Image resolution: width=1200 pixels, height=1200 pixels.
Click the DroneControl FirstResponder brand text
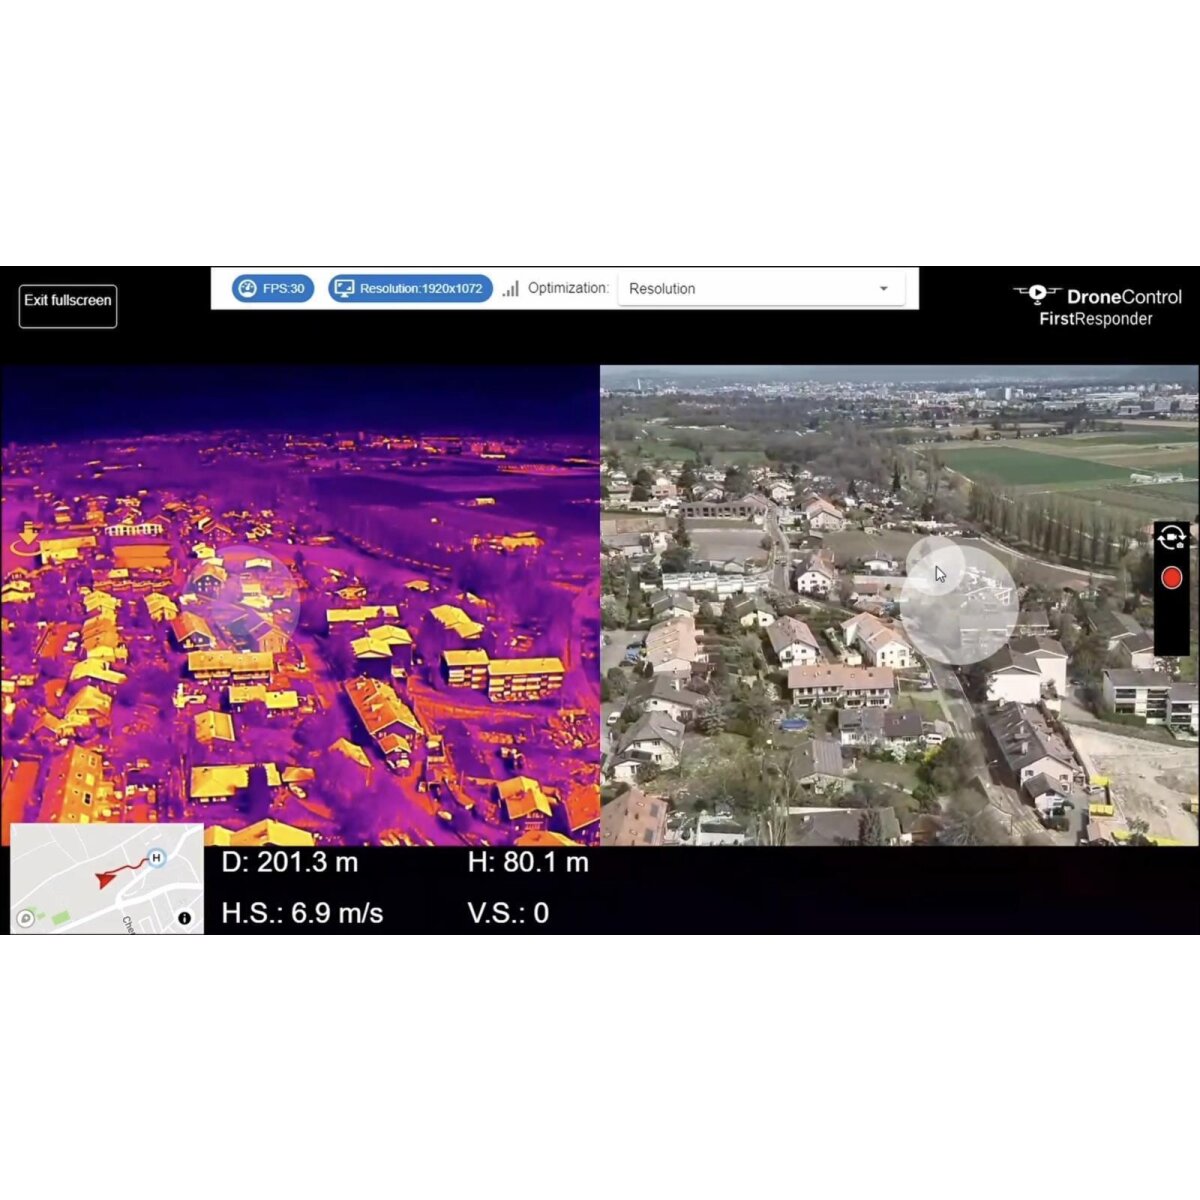click(1110, 308)
